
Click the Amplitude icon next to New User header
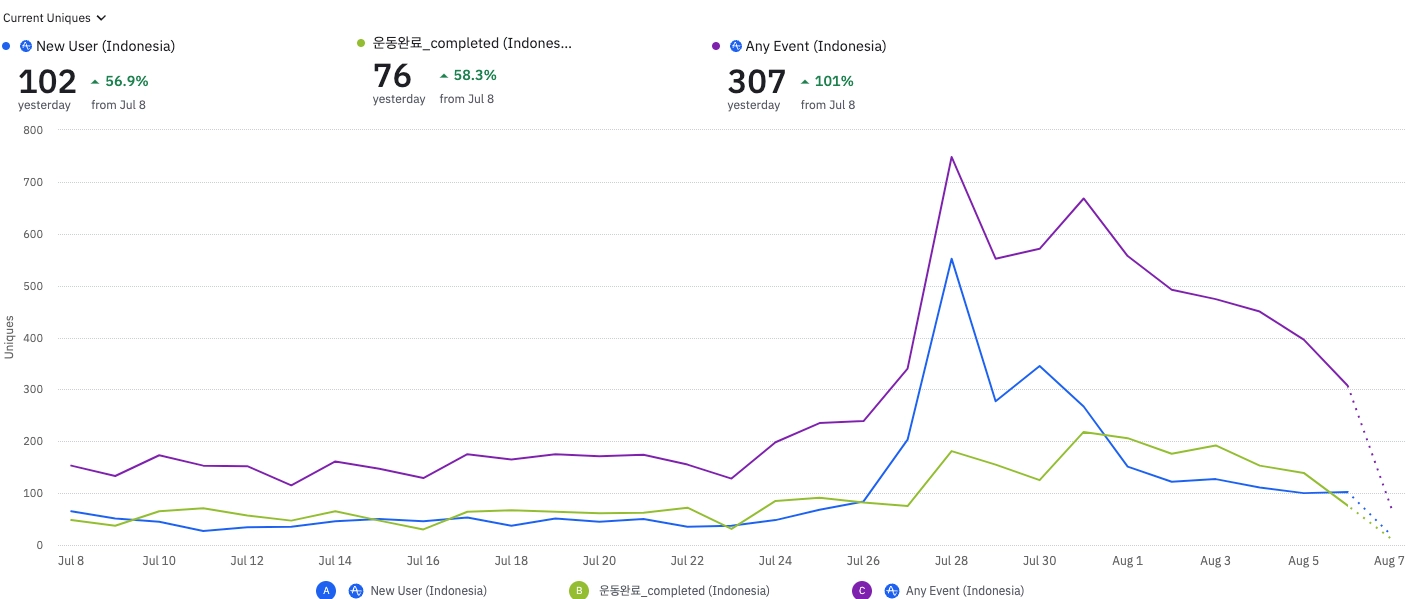[26, 46]
